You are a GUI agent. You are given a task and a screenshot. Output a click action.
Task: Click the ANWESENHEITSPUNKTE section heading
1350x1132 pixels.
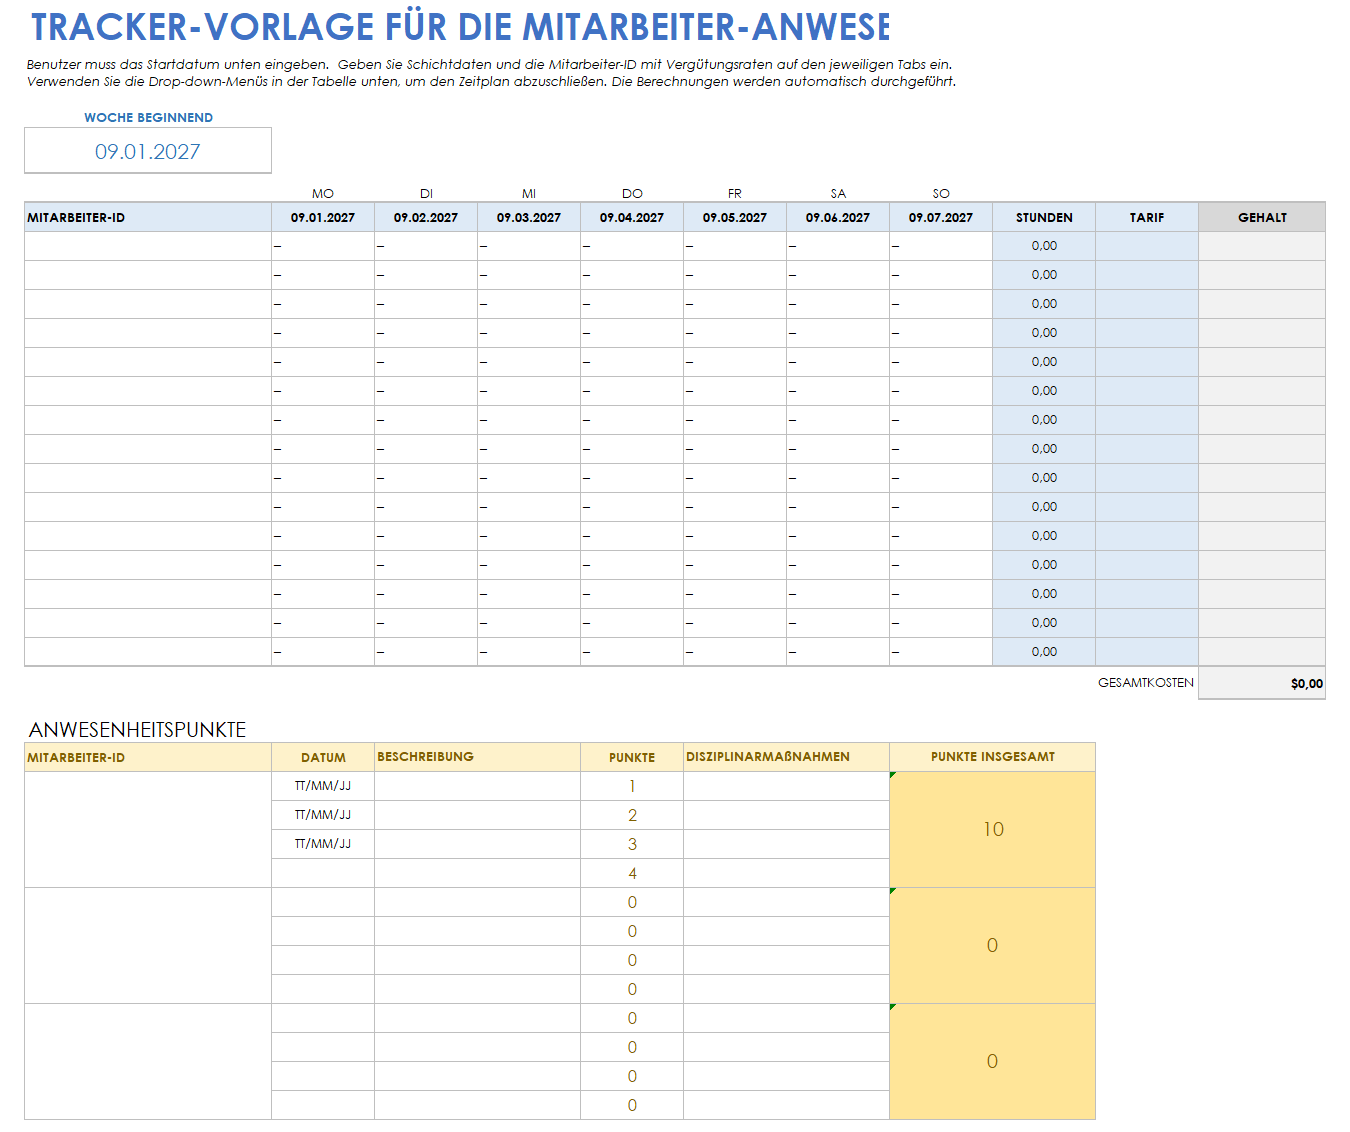point(137,729)
